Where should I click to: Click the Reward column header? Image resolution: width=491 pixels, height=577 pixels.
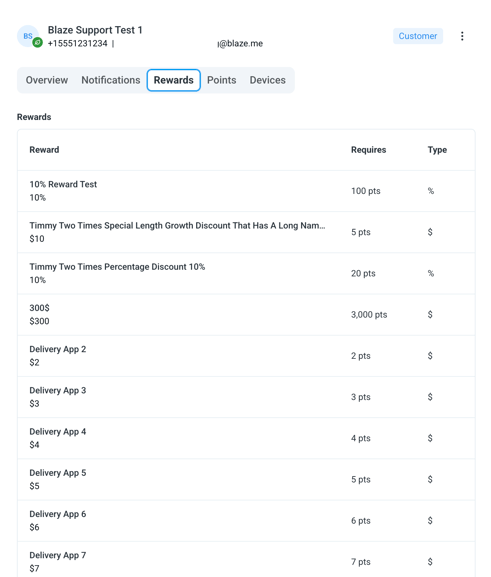pos(44,150)
